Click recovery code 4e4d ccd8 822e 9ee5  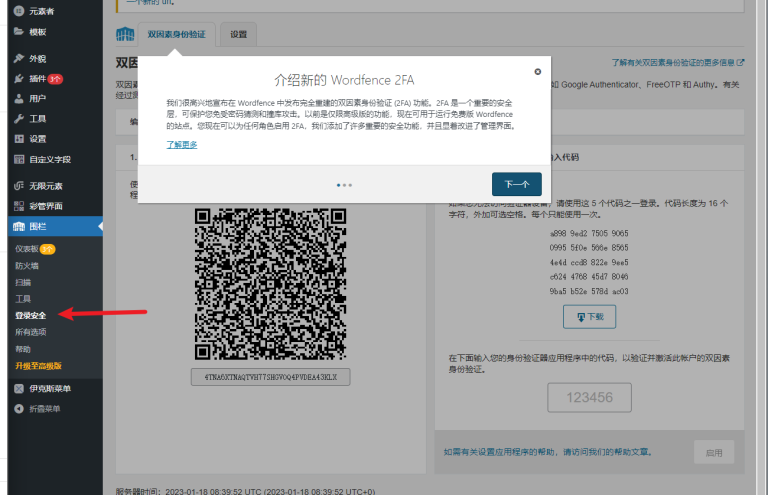589,262
